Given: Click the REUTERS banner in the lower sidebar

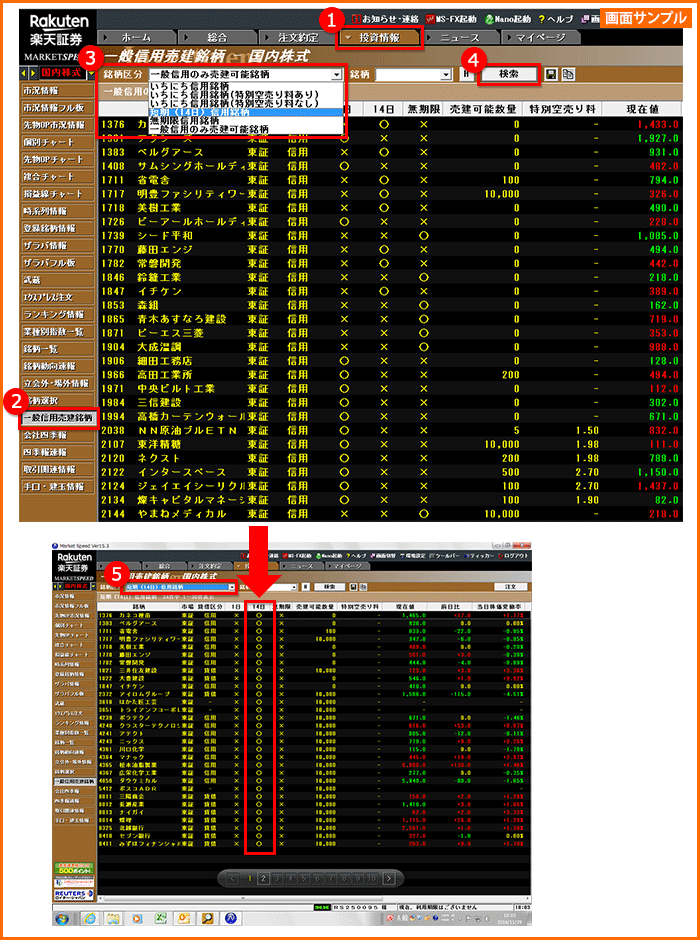Looking at the screenshot, I should point(75,894).
